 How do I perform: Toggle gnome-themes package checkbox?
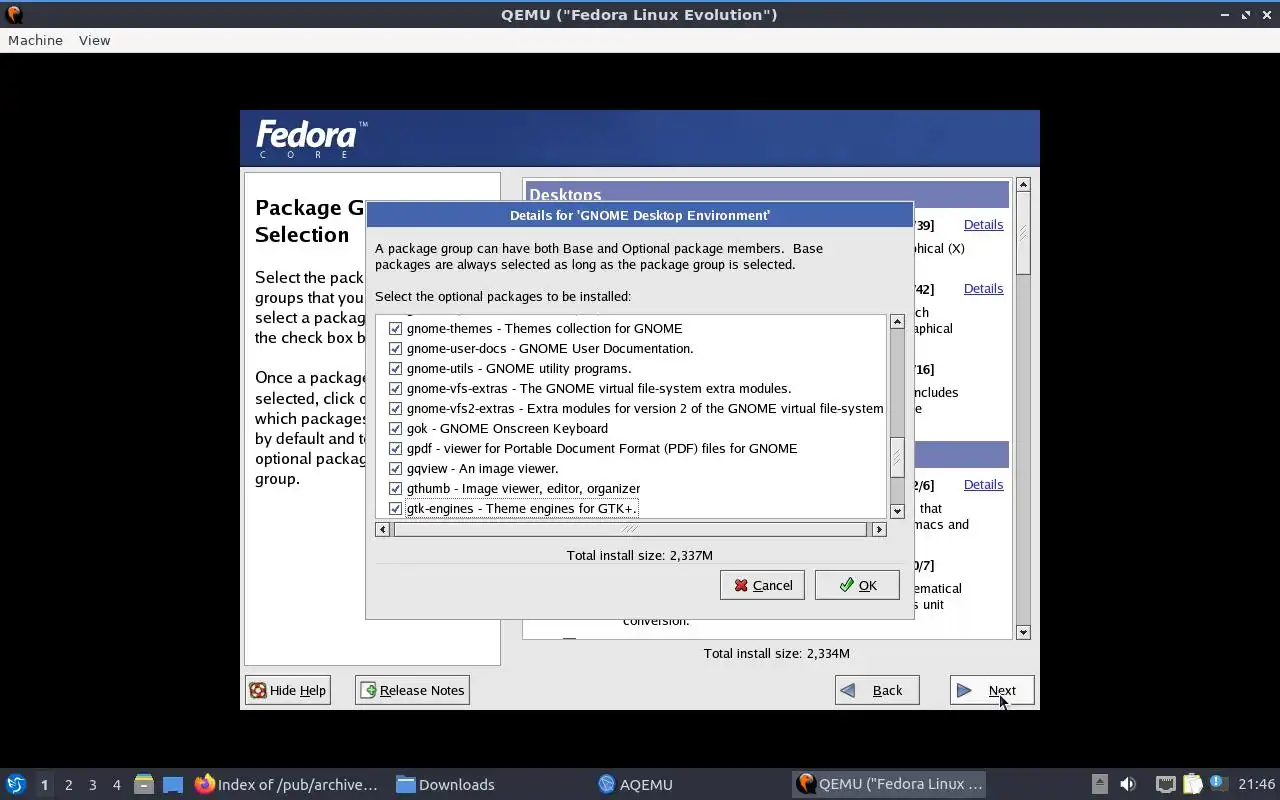395,328
